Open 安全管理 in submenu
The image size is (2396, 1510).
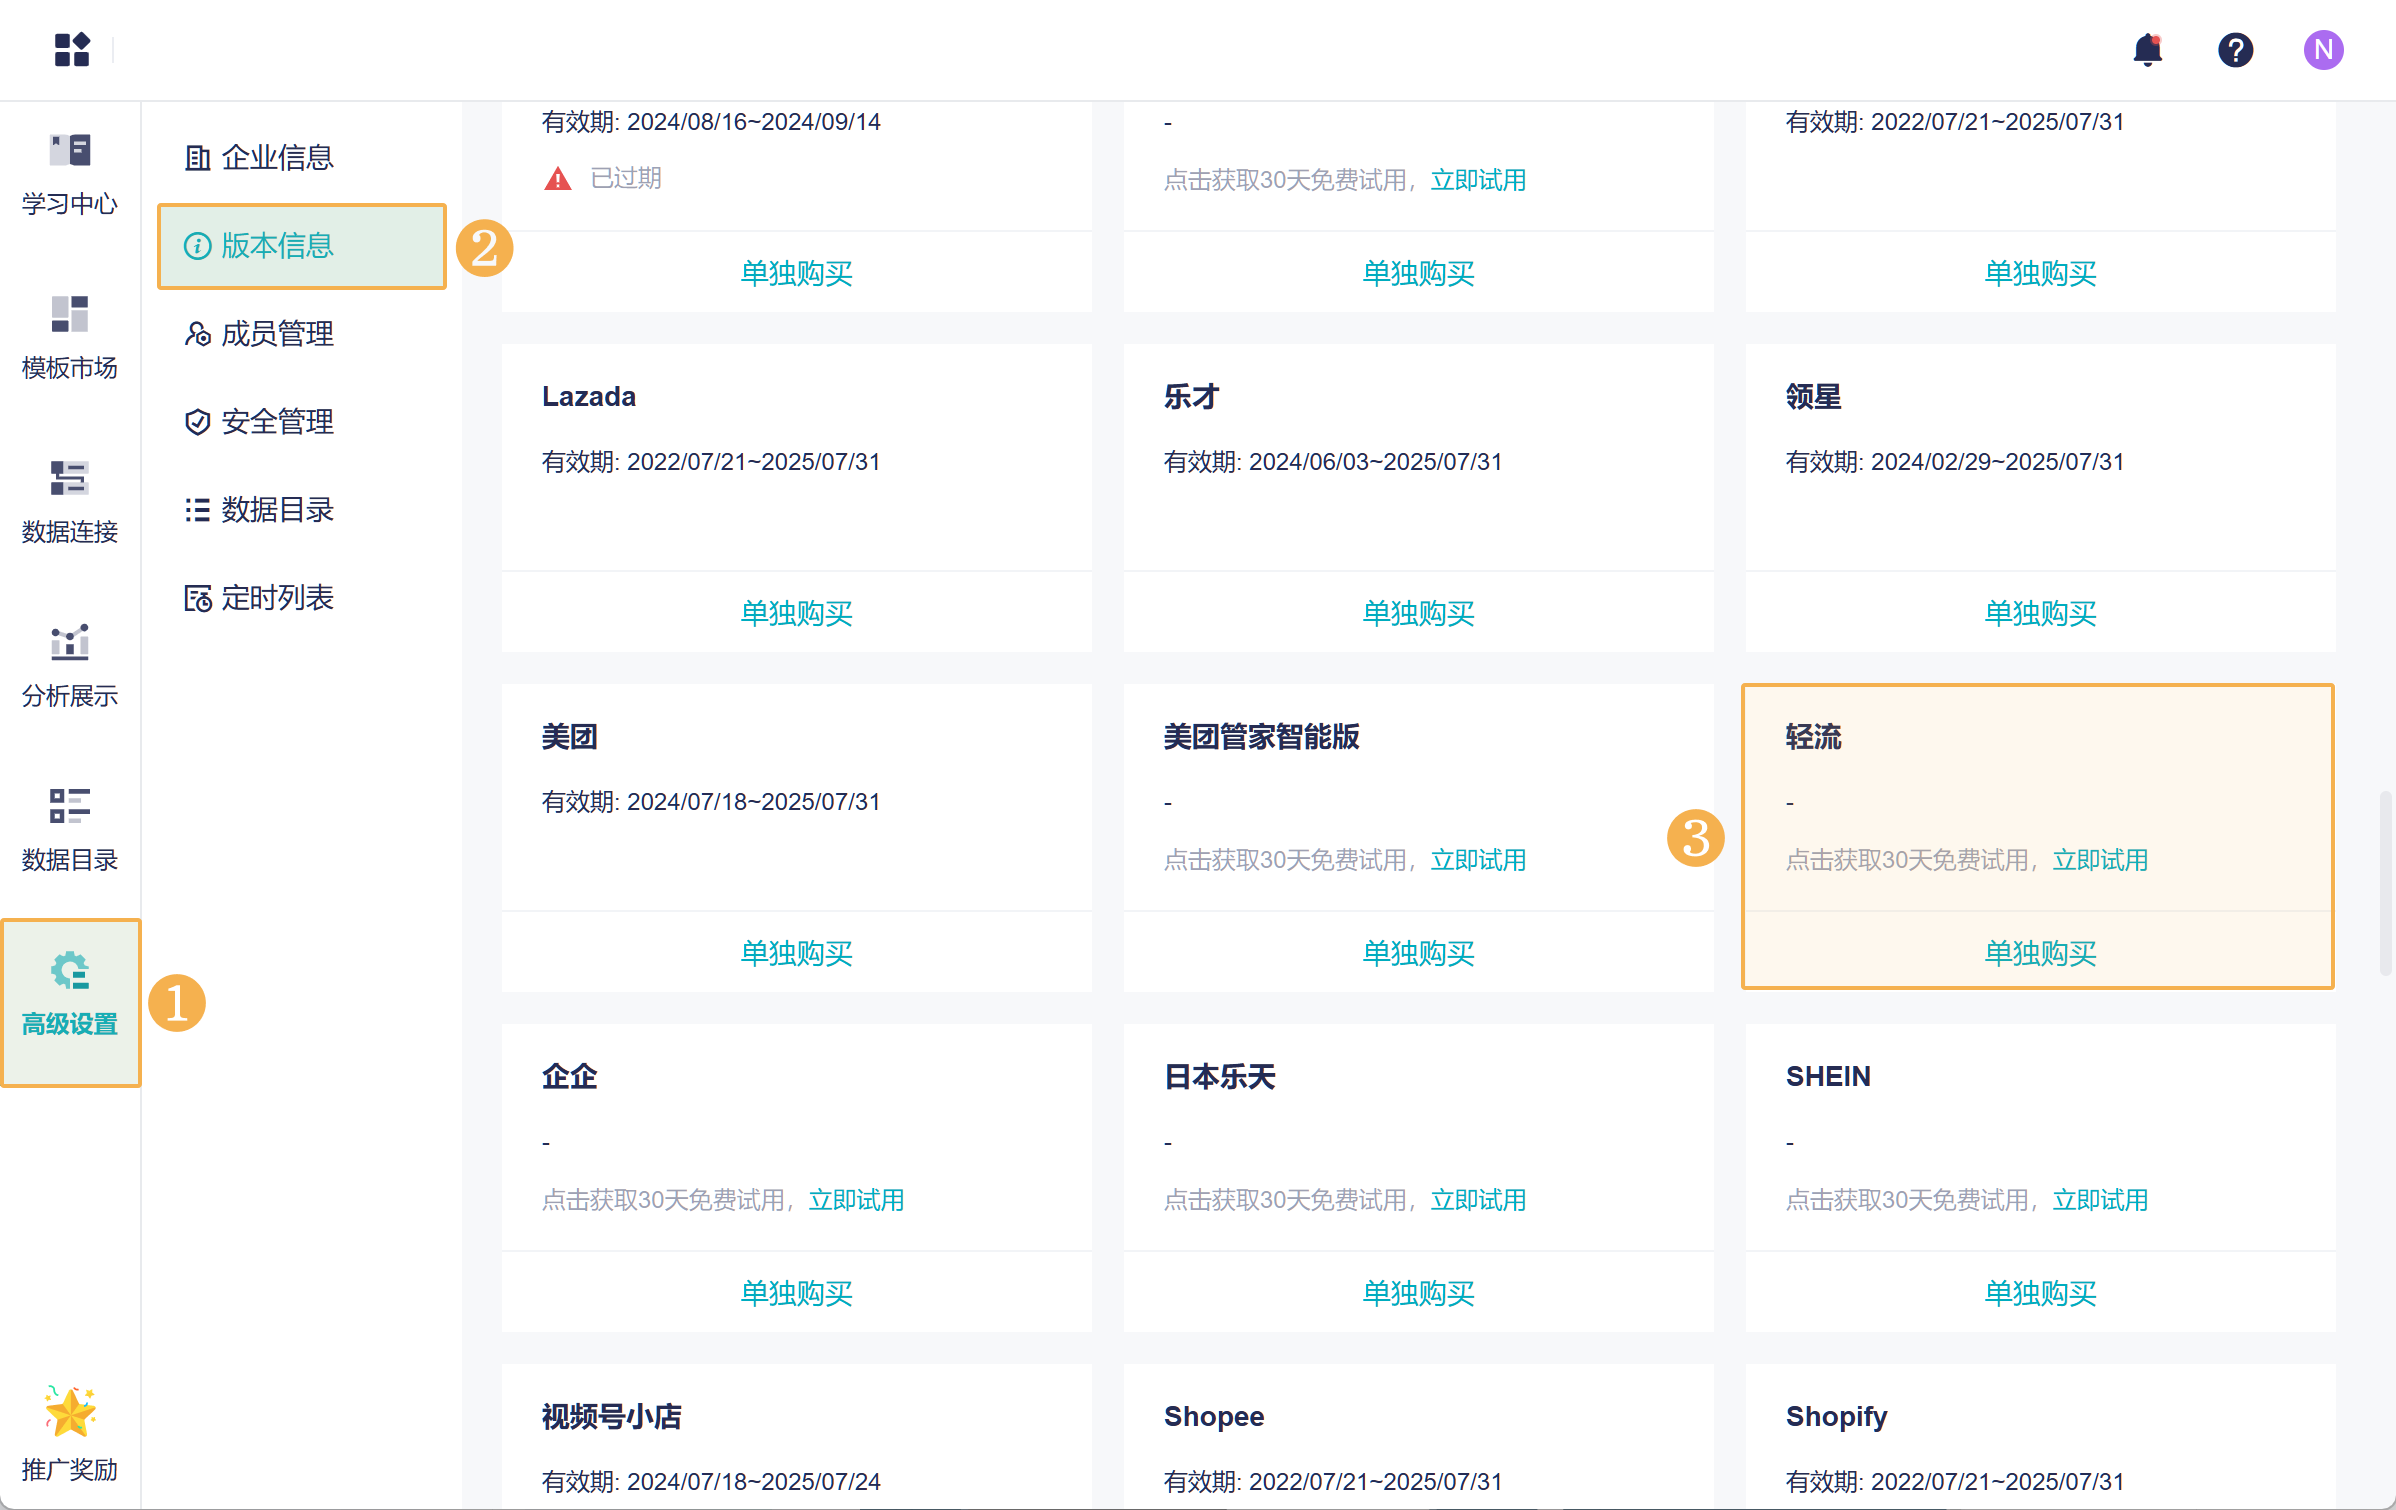point(277,422)
